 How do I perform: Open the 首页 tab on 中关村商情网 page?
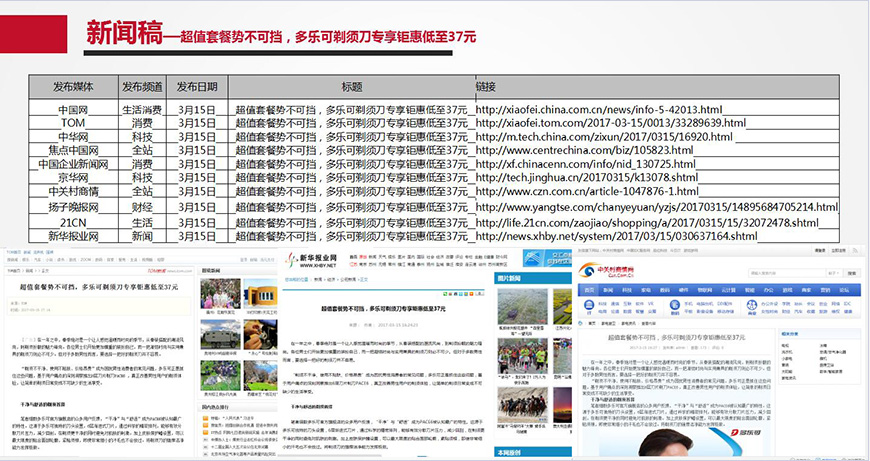589,290
